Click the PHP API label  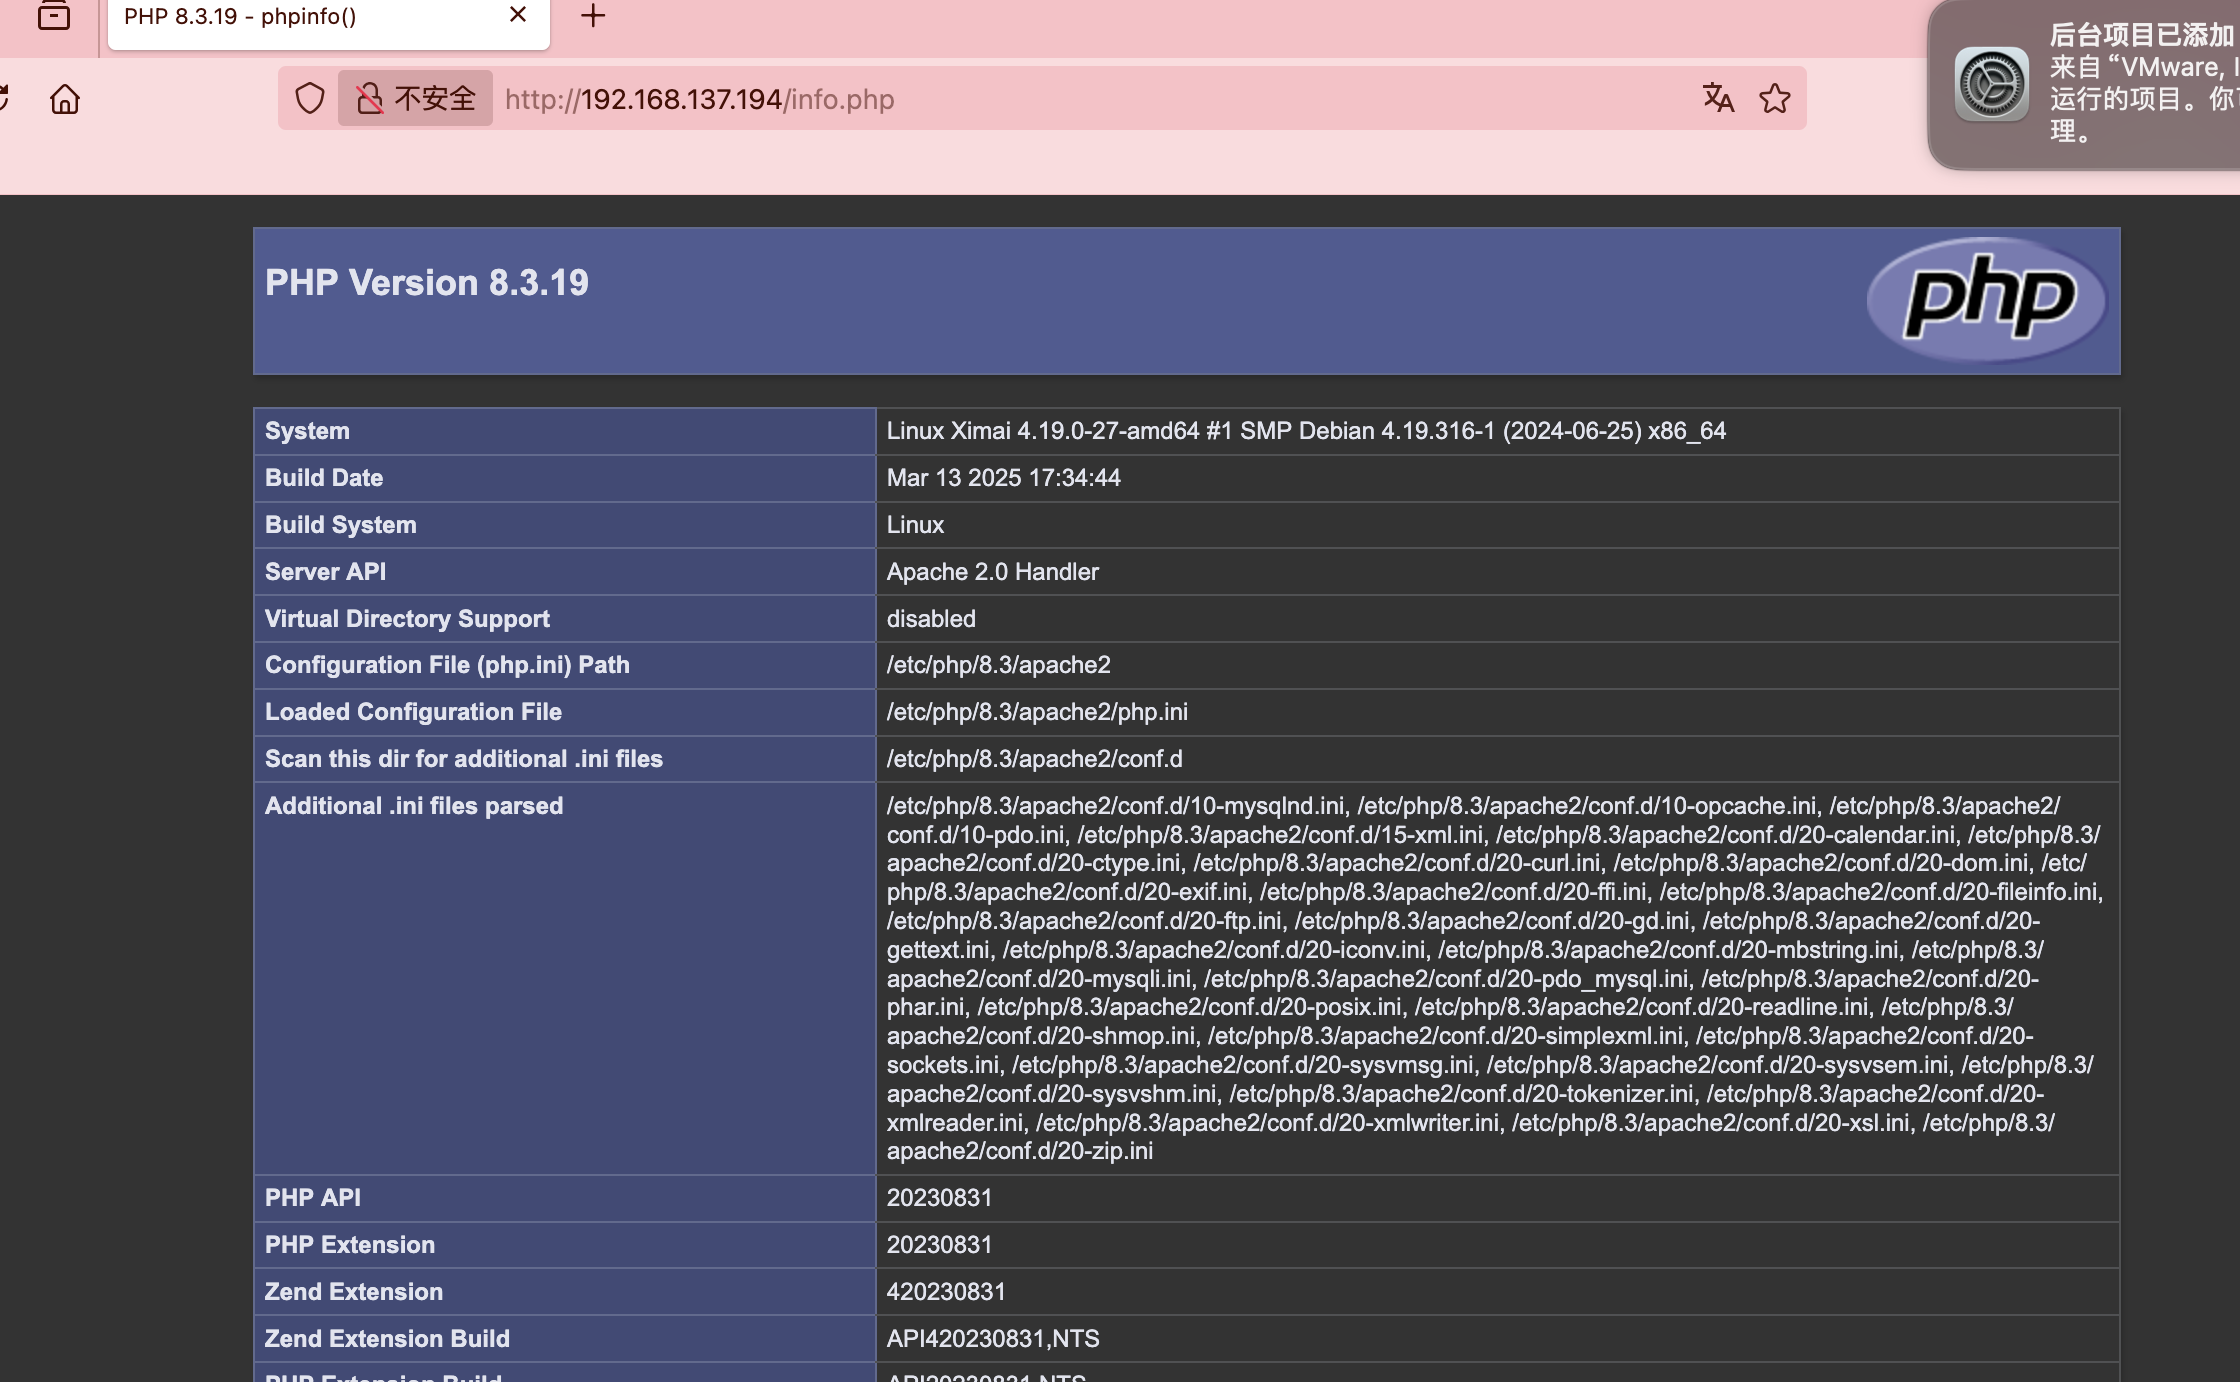point(313,1198)
